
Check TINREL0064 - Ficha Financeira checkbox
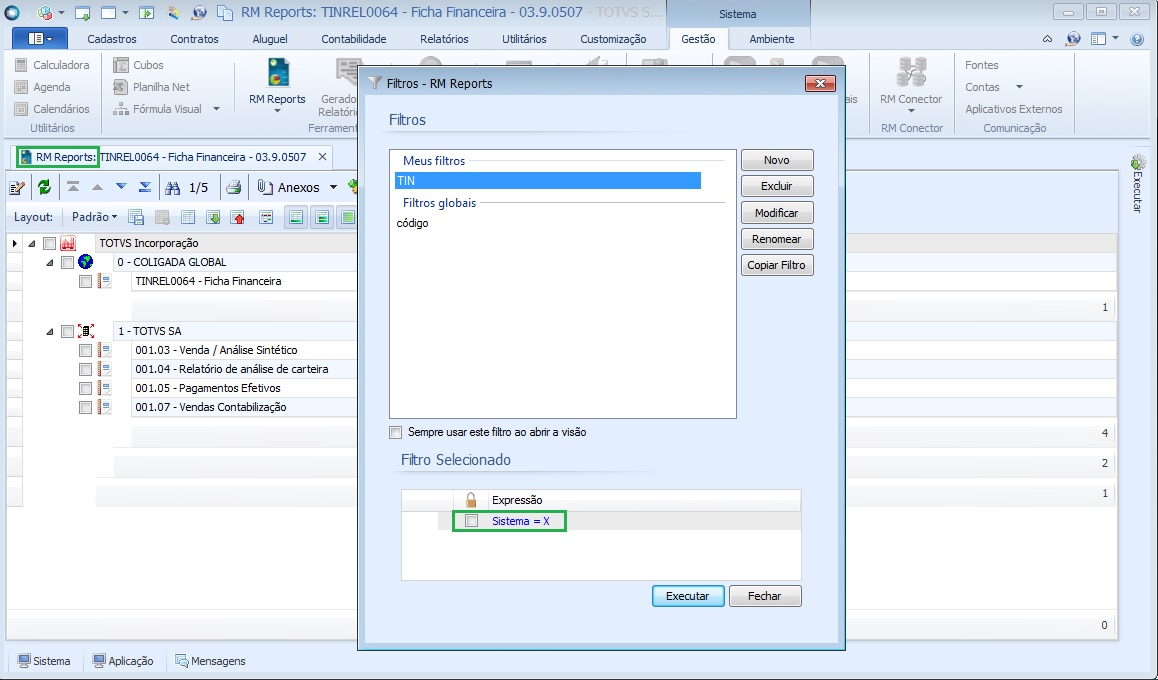pos(86,281)
